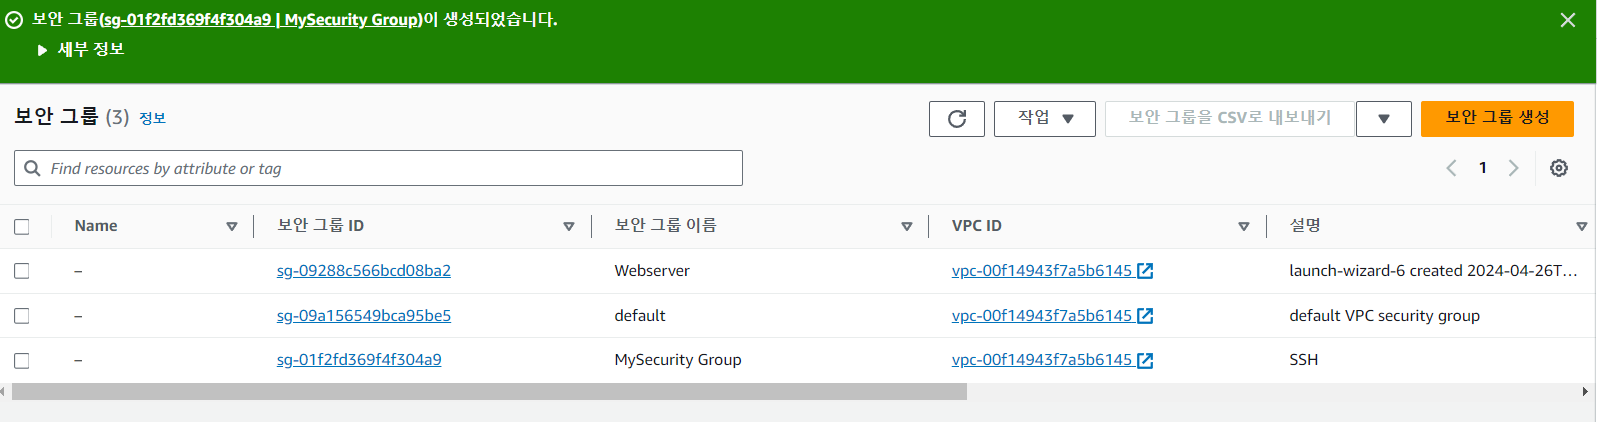This screenshot has width=1597, height=422.
Task: Open security group sg-09a156549bca95be5
Action: coord(364,316)
